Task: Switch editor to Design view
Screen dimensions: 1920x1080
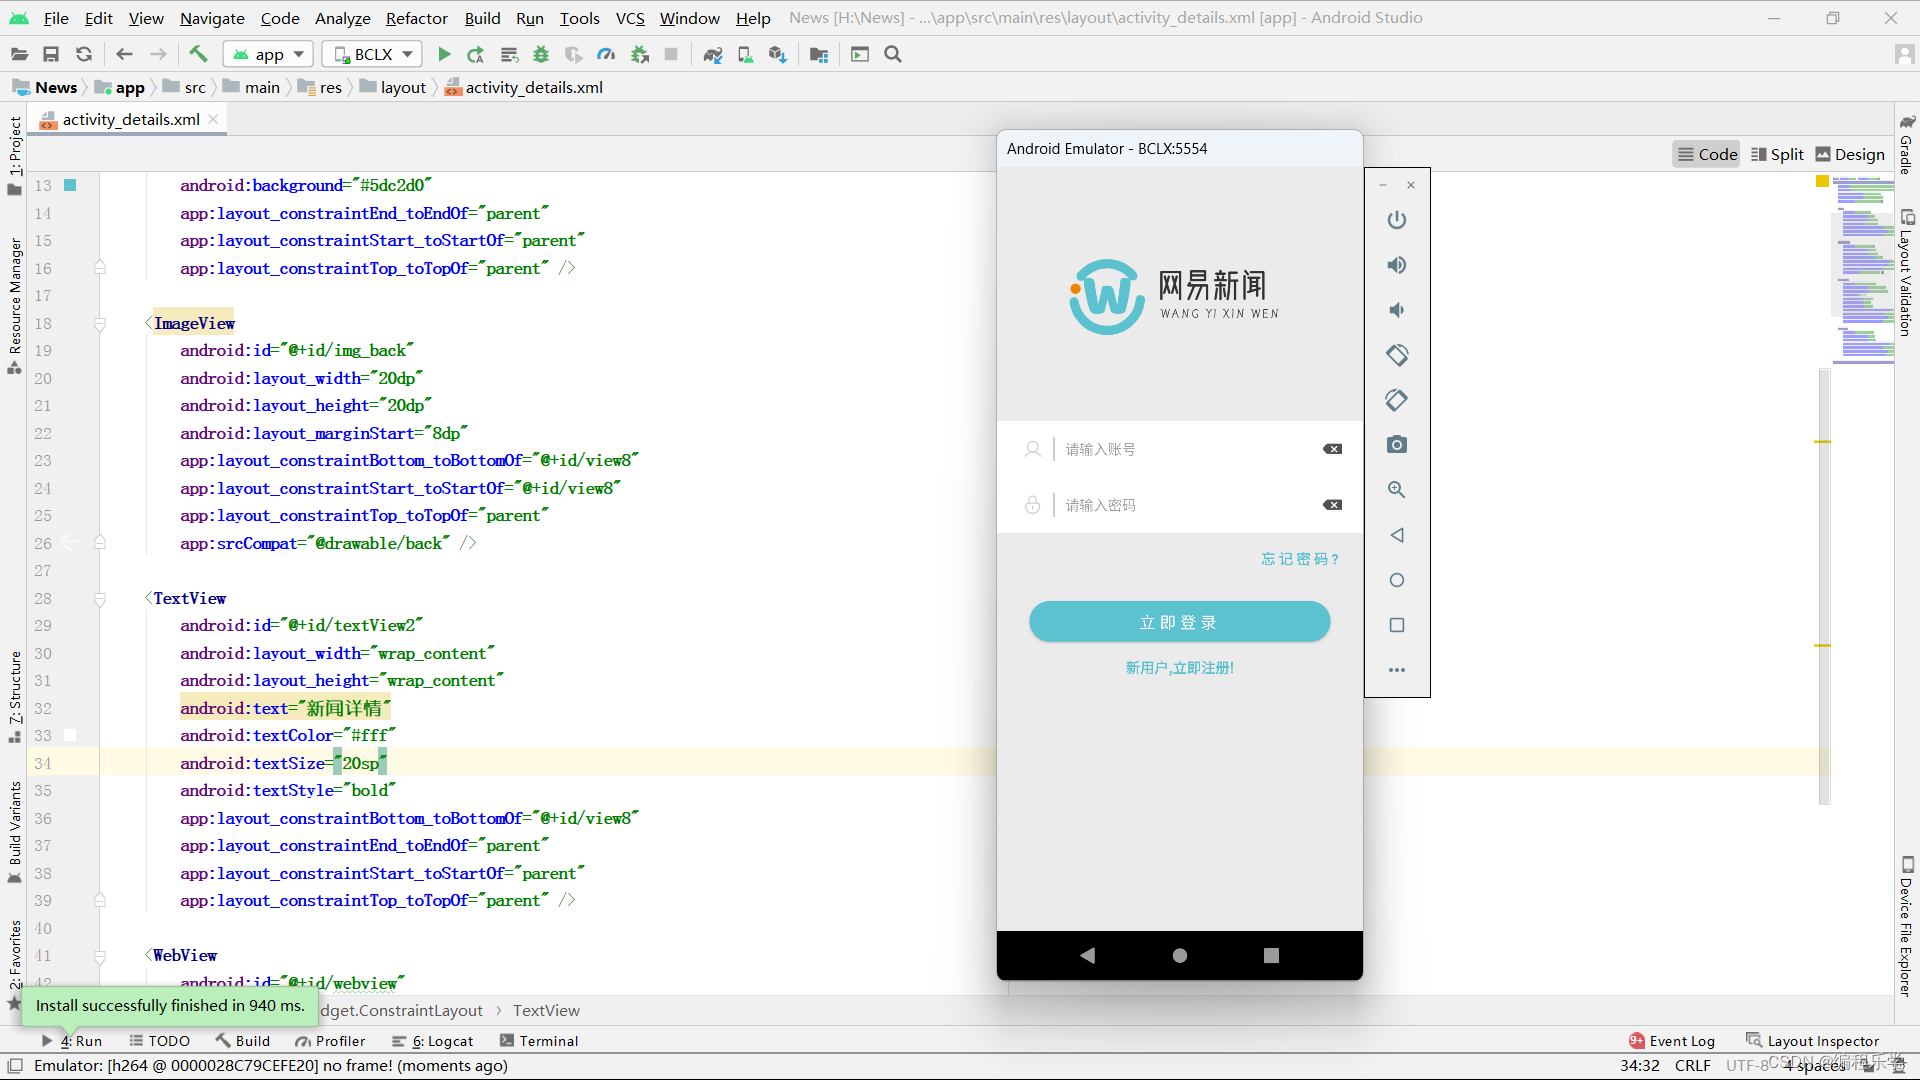Action: click(1850, 154)
